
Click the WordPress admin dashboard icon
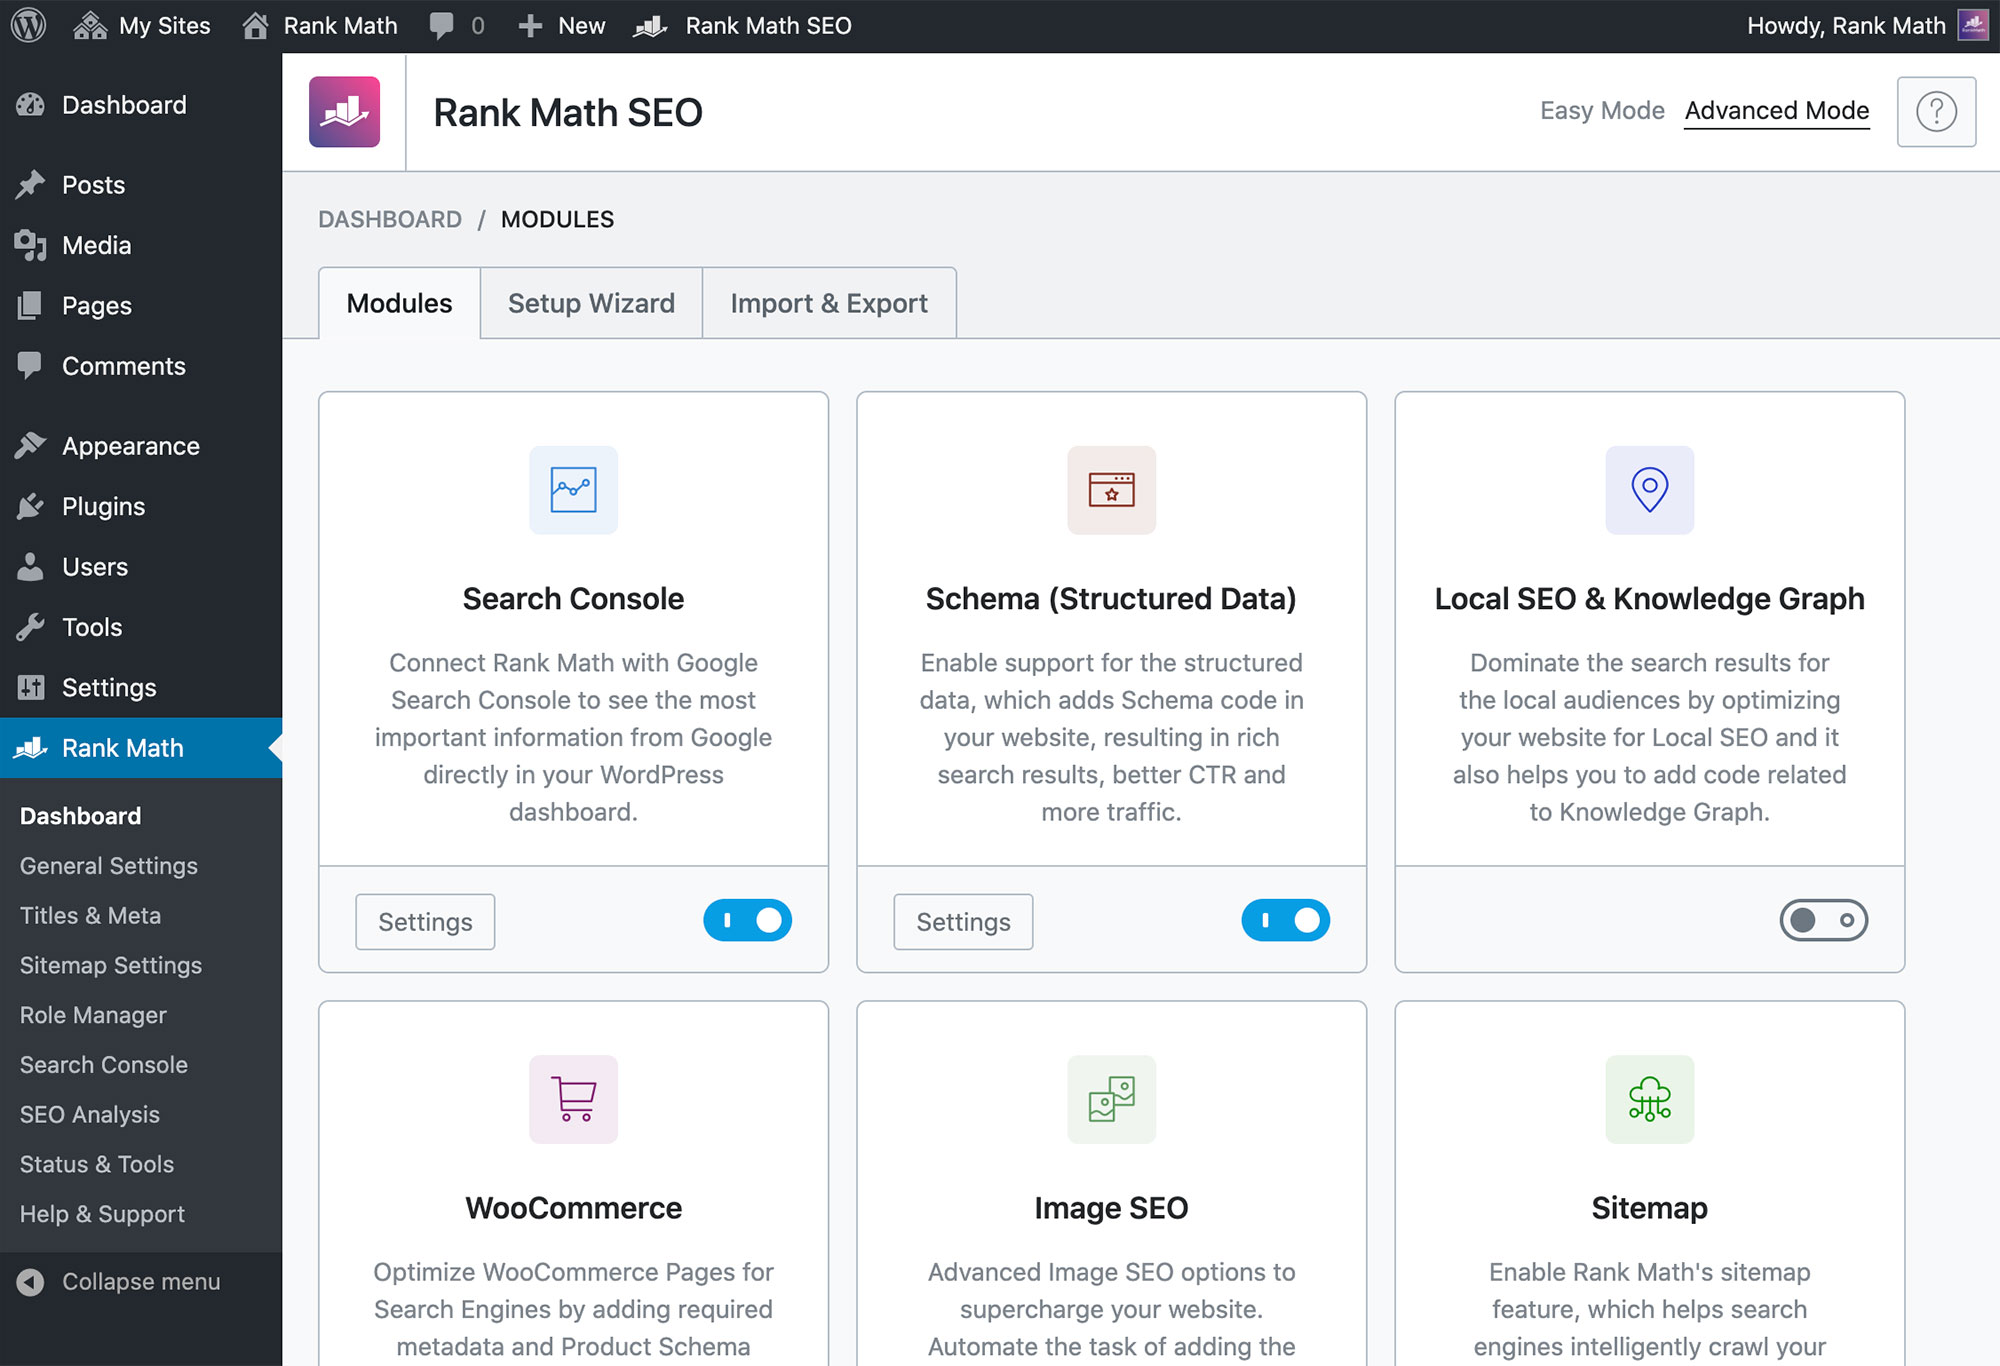coord(27,24)
